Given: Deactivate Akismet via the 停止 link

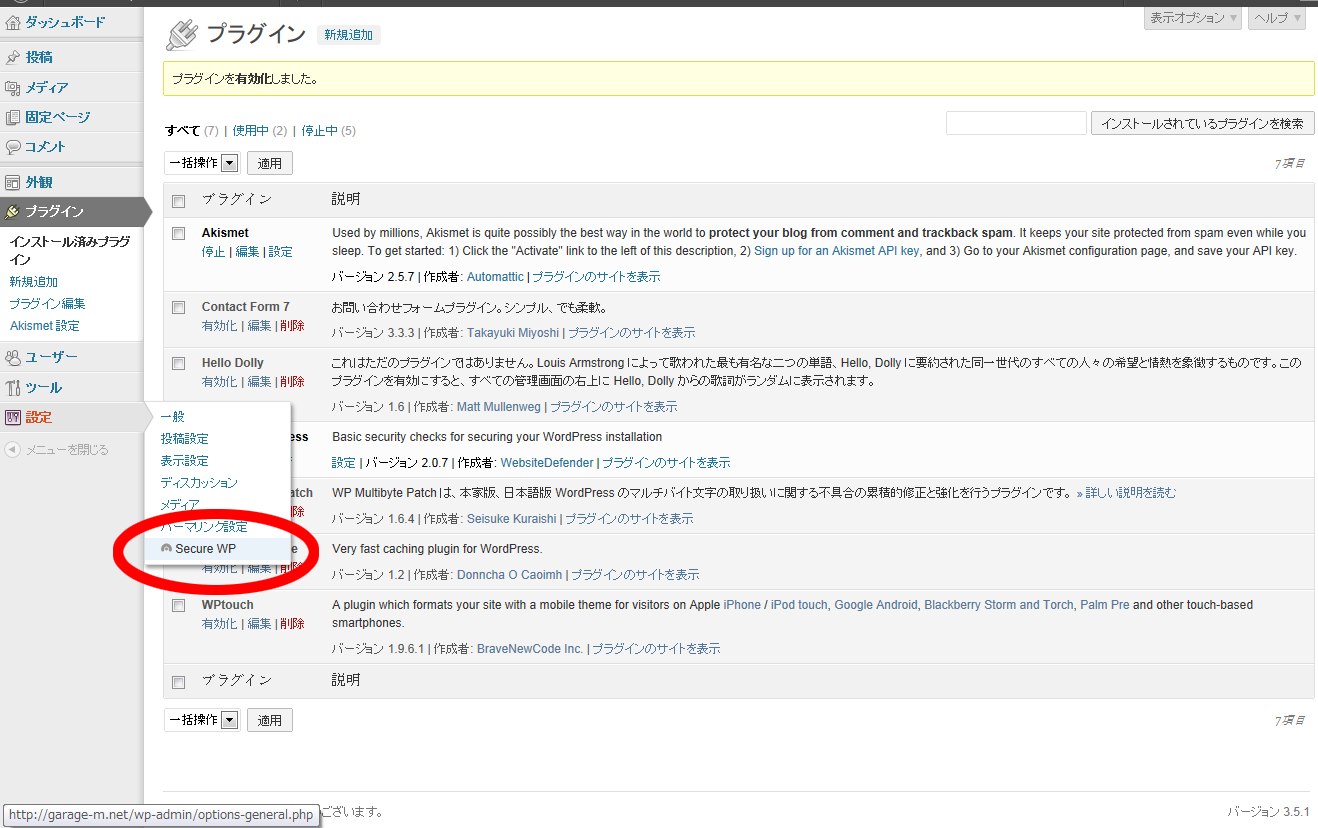Looking at the screenshot, I should tap(214, 252).
